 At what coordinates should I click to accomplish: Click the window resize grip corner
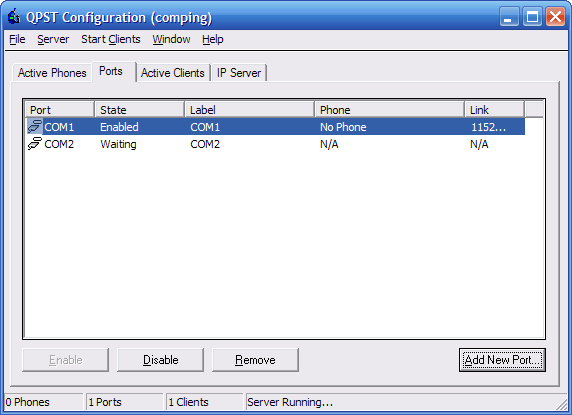pos(561,404)
